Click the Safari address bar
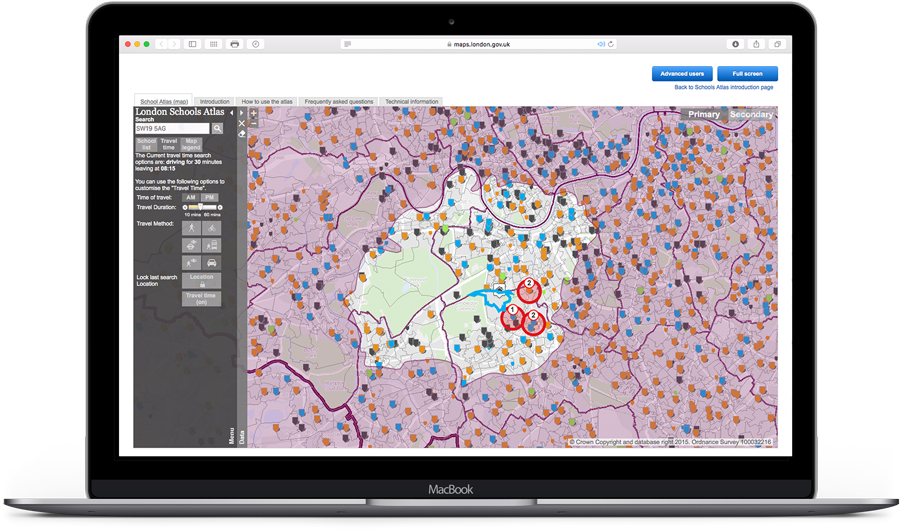 [479, 44]
